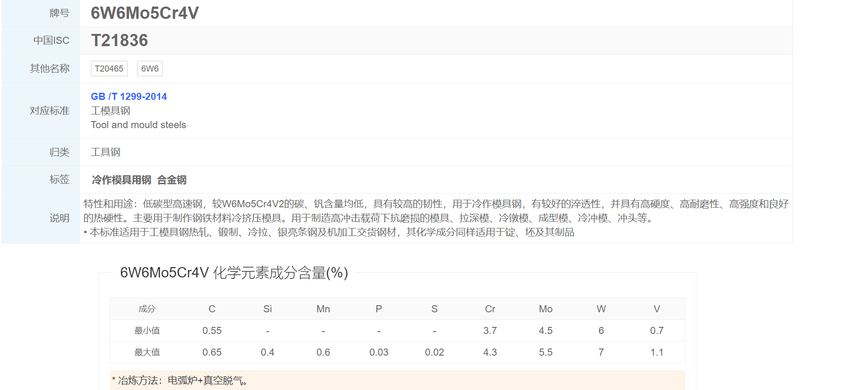This screenshot has width=859, height=390.
Task: Click the maximum Mo value 5.5
Action: pos(546,352)
